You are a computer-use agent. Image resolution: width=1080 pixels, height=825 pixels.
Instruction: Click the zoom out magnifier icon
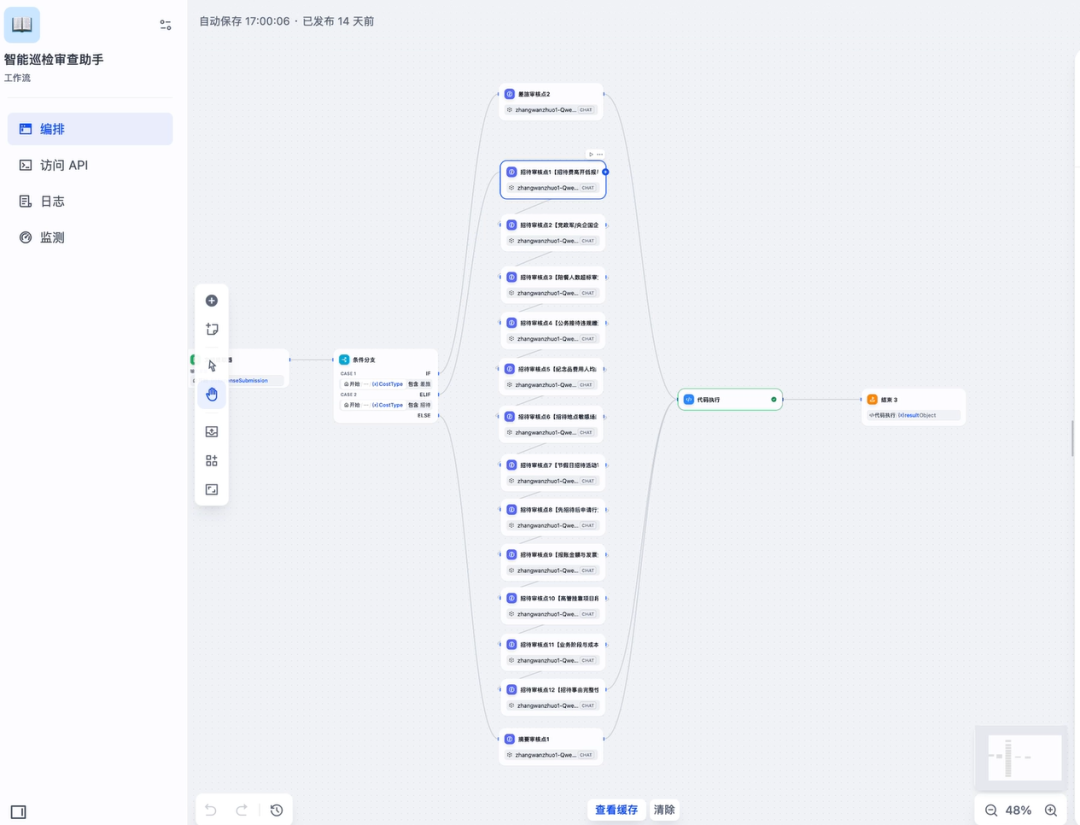click(x=991, y=810)
